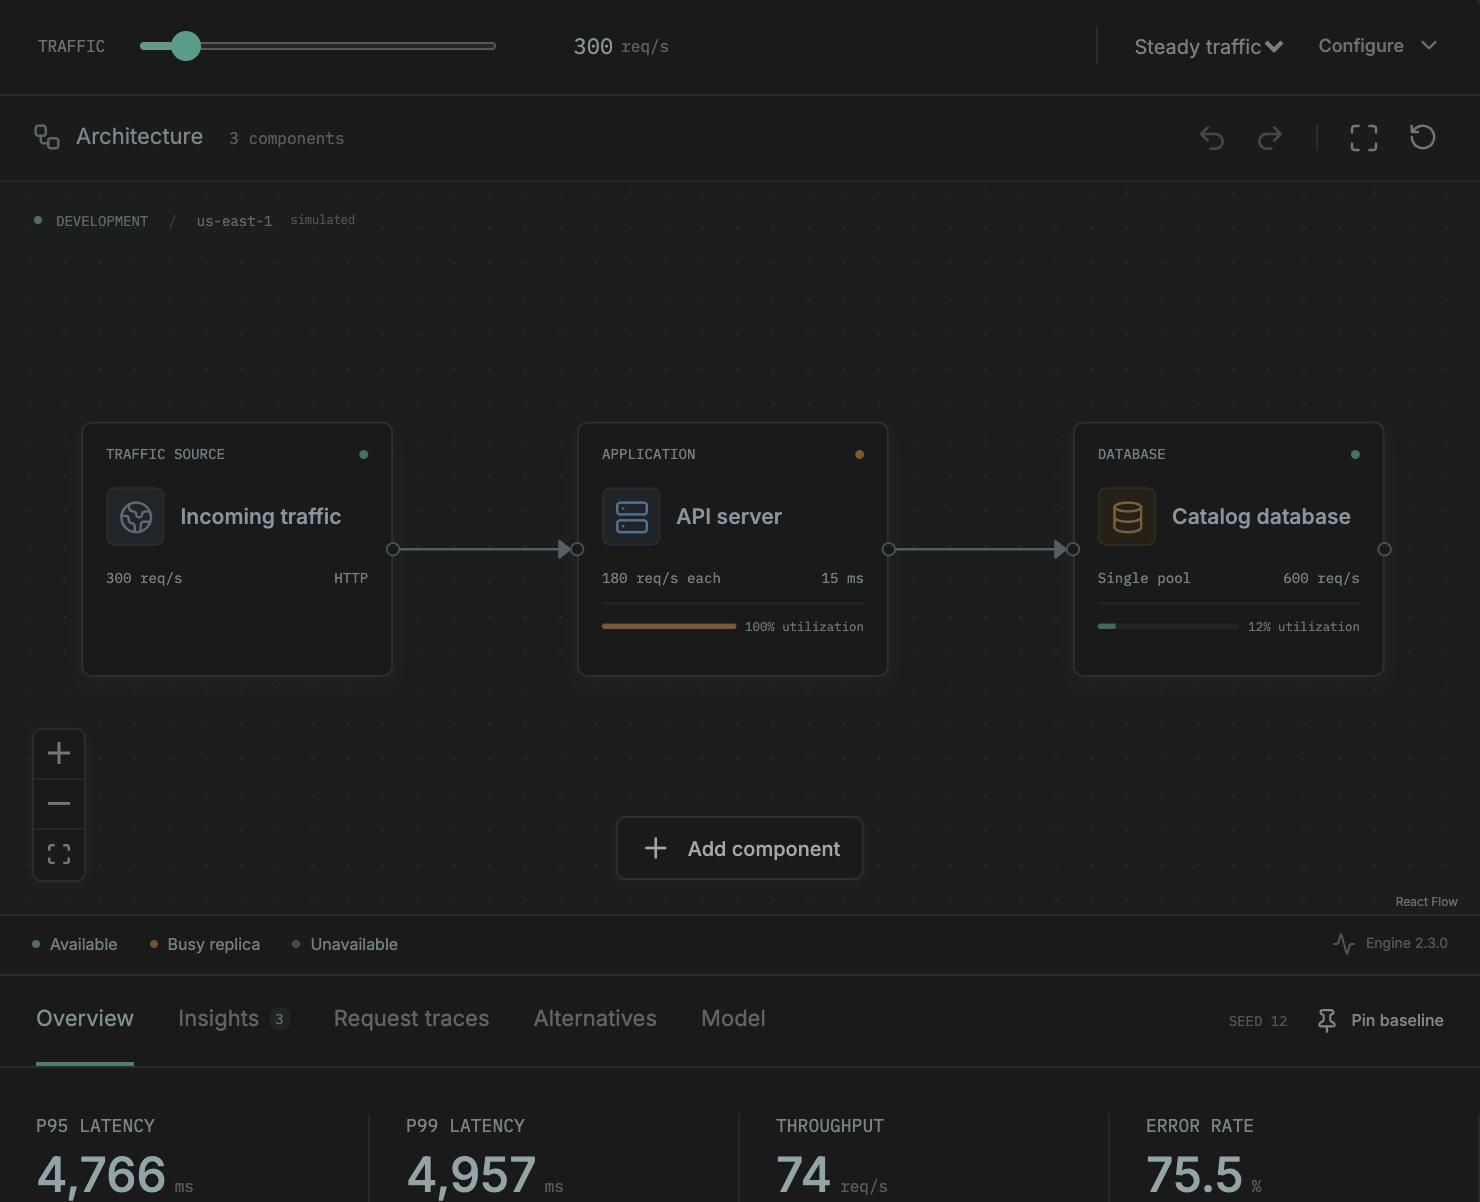Click the API server output connector
The width and height of the screenshot is (1480, 1202).
click(x=889, y=549)
